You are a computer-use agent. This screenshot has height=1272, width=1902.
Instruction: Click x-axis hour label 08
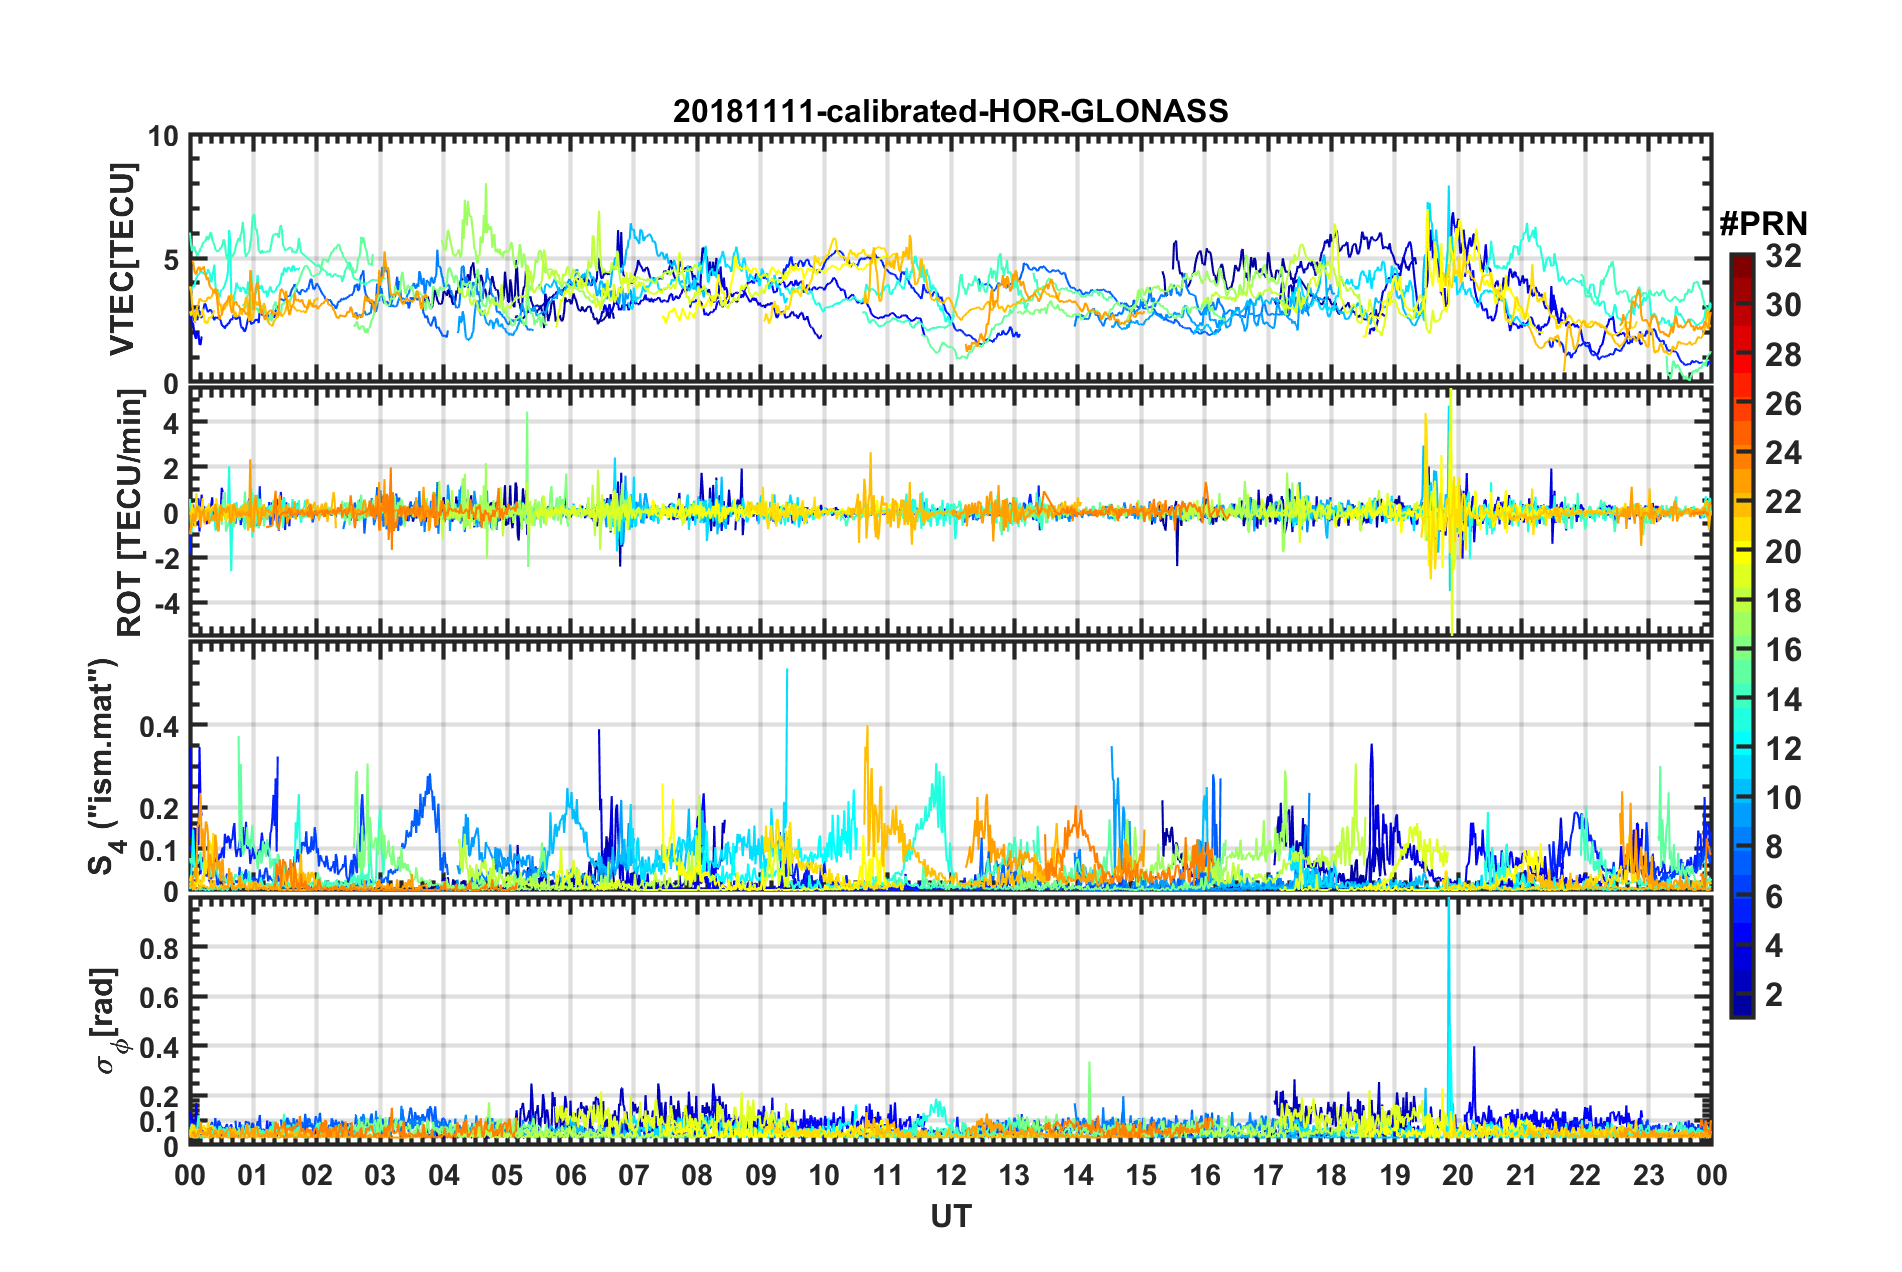pyautogui.click(x=697, y=1175)
